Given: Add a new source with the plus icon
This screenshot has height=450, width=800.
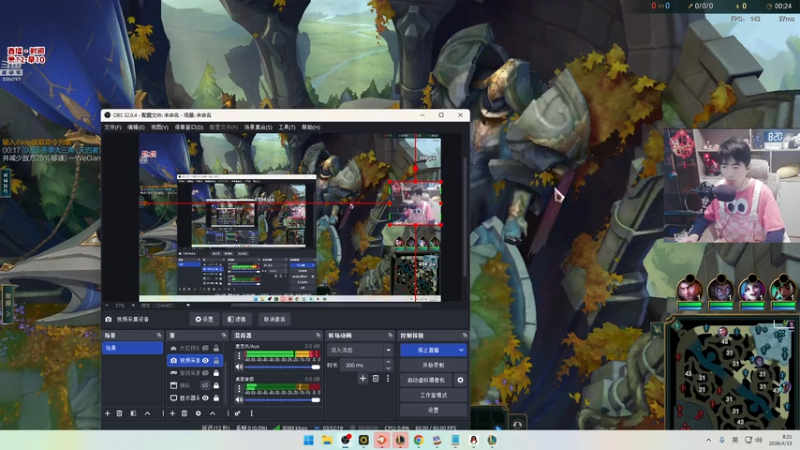Looking at the screenshot, I should (172, 413).
